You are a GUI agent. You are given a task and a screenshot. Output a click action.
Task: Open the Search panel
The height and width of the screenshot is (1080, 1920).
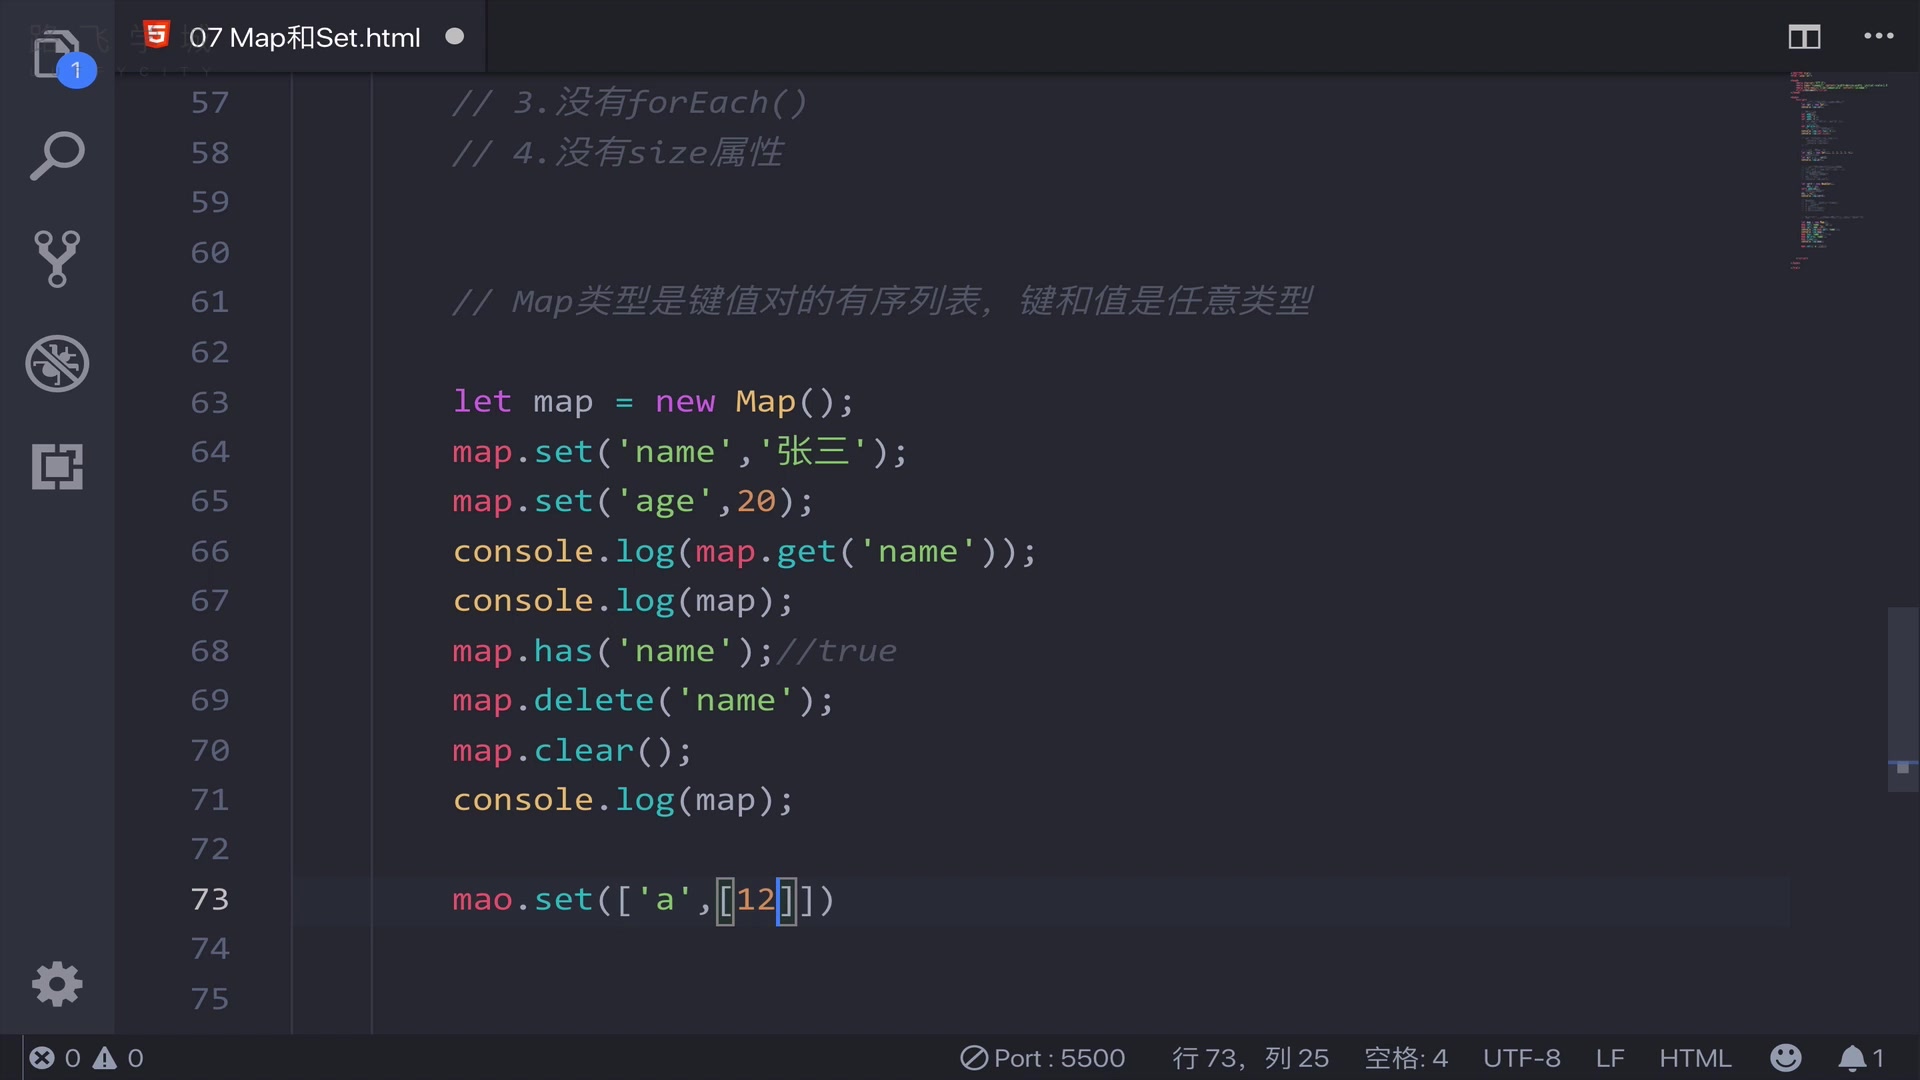(x=57, y=156)
